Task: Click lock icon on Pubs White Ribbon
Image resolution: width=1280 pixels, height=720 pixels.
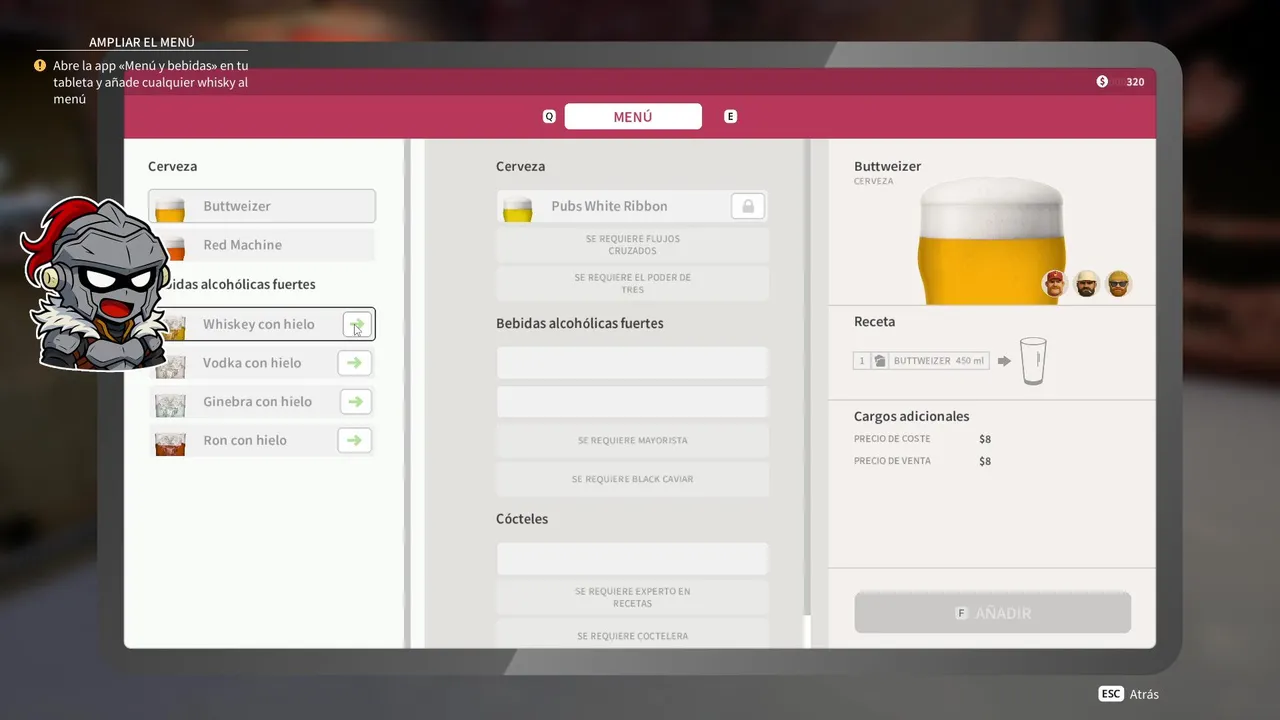Action: click(747, 206)
